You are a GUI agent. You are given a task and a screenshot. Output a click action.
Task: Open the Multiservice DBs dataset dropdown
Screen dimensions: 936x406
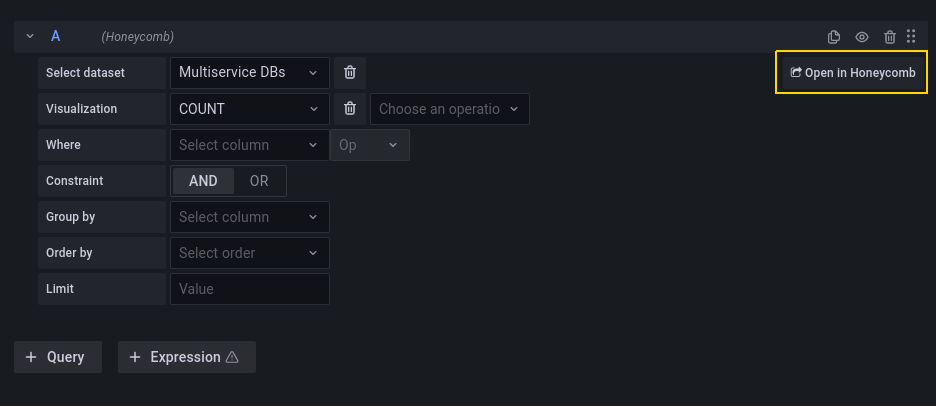pos(249,73)
